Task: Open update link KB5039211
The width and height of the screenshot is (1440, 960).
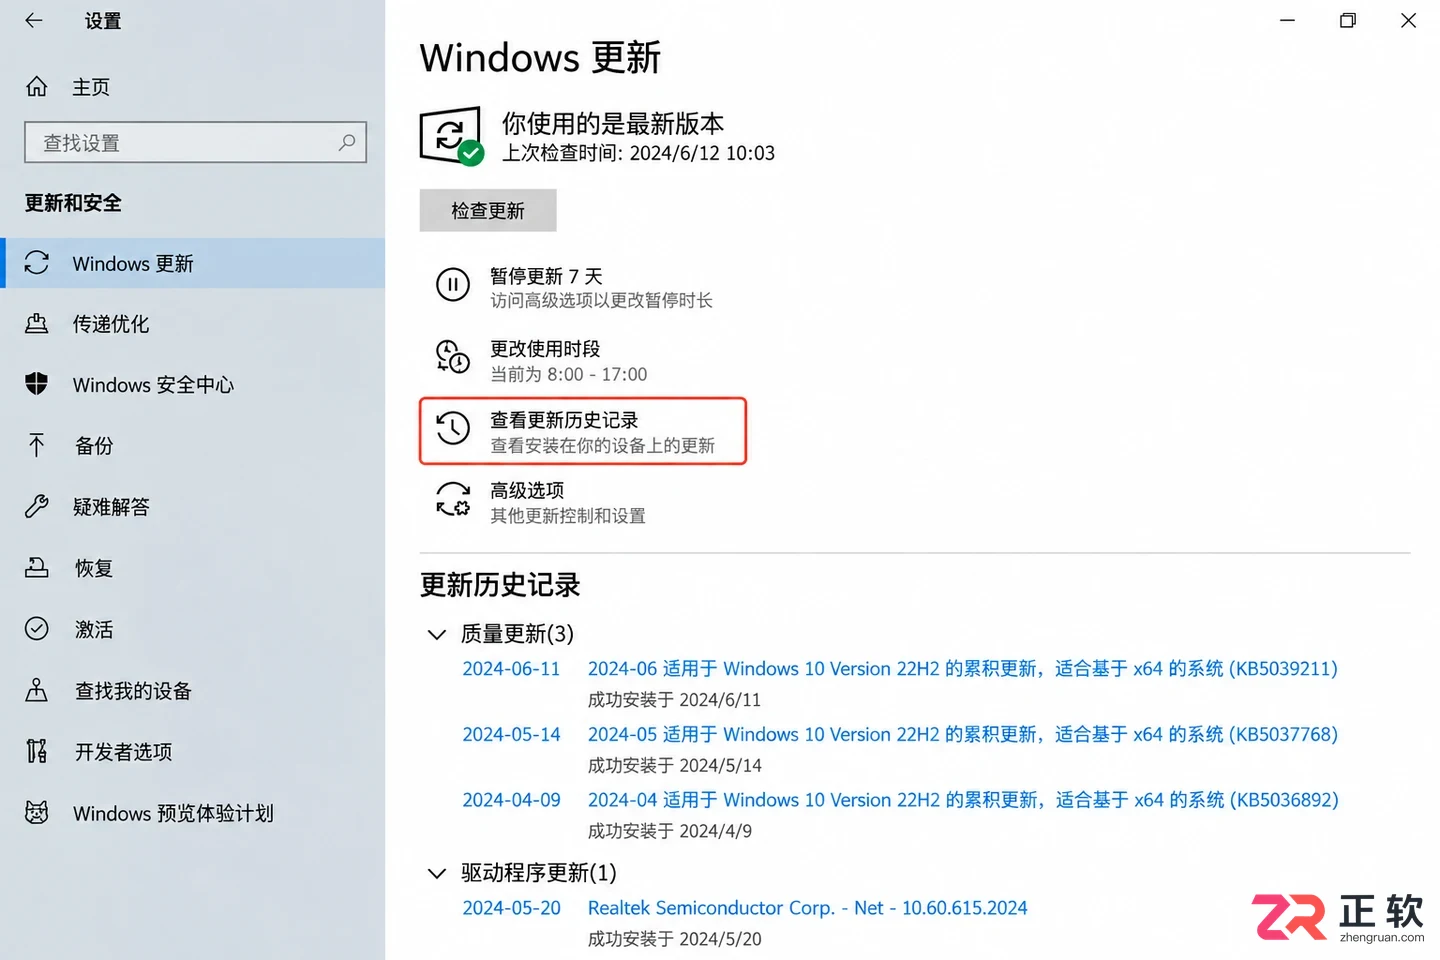Action: click(x=962, y=668)
